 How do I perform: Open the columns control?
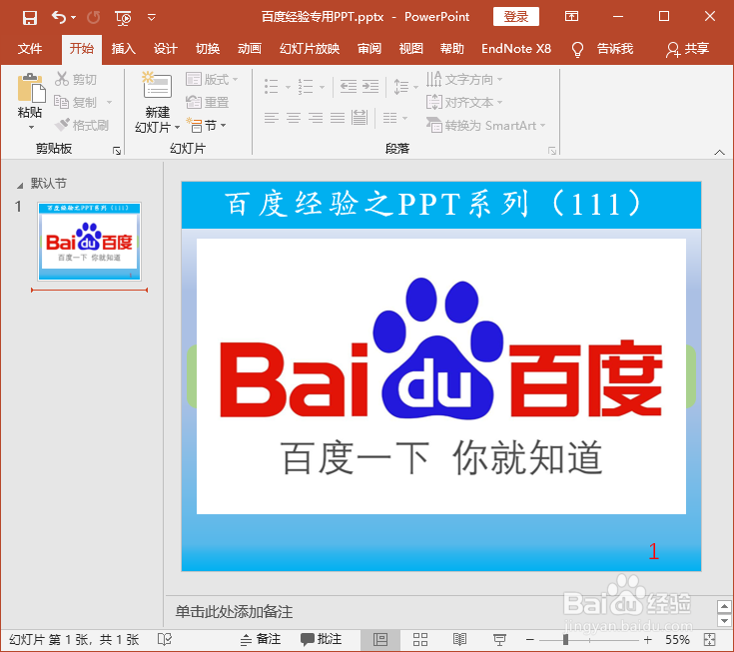395,117
